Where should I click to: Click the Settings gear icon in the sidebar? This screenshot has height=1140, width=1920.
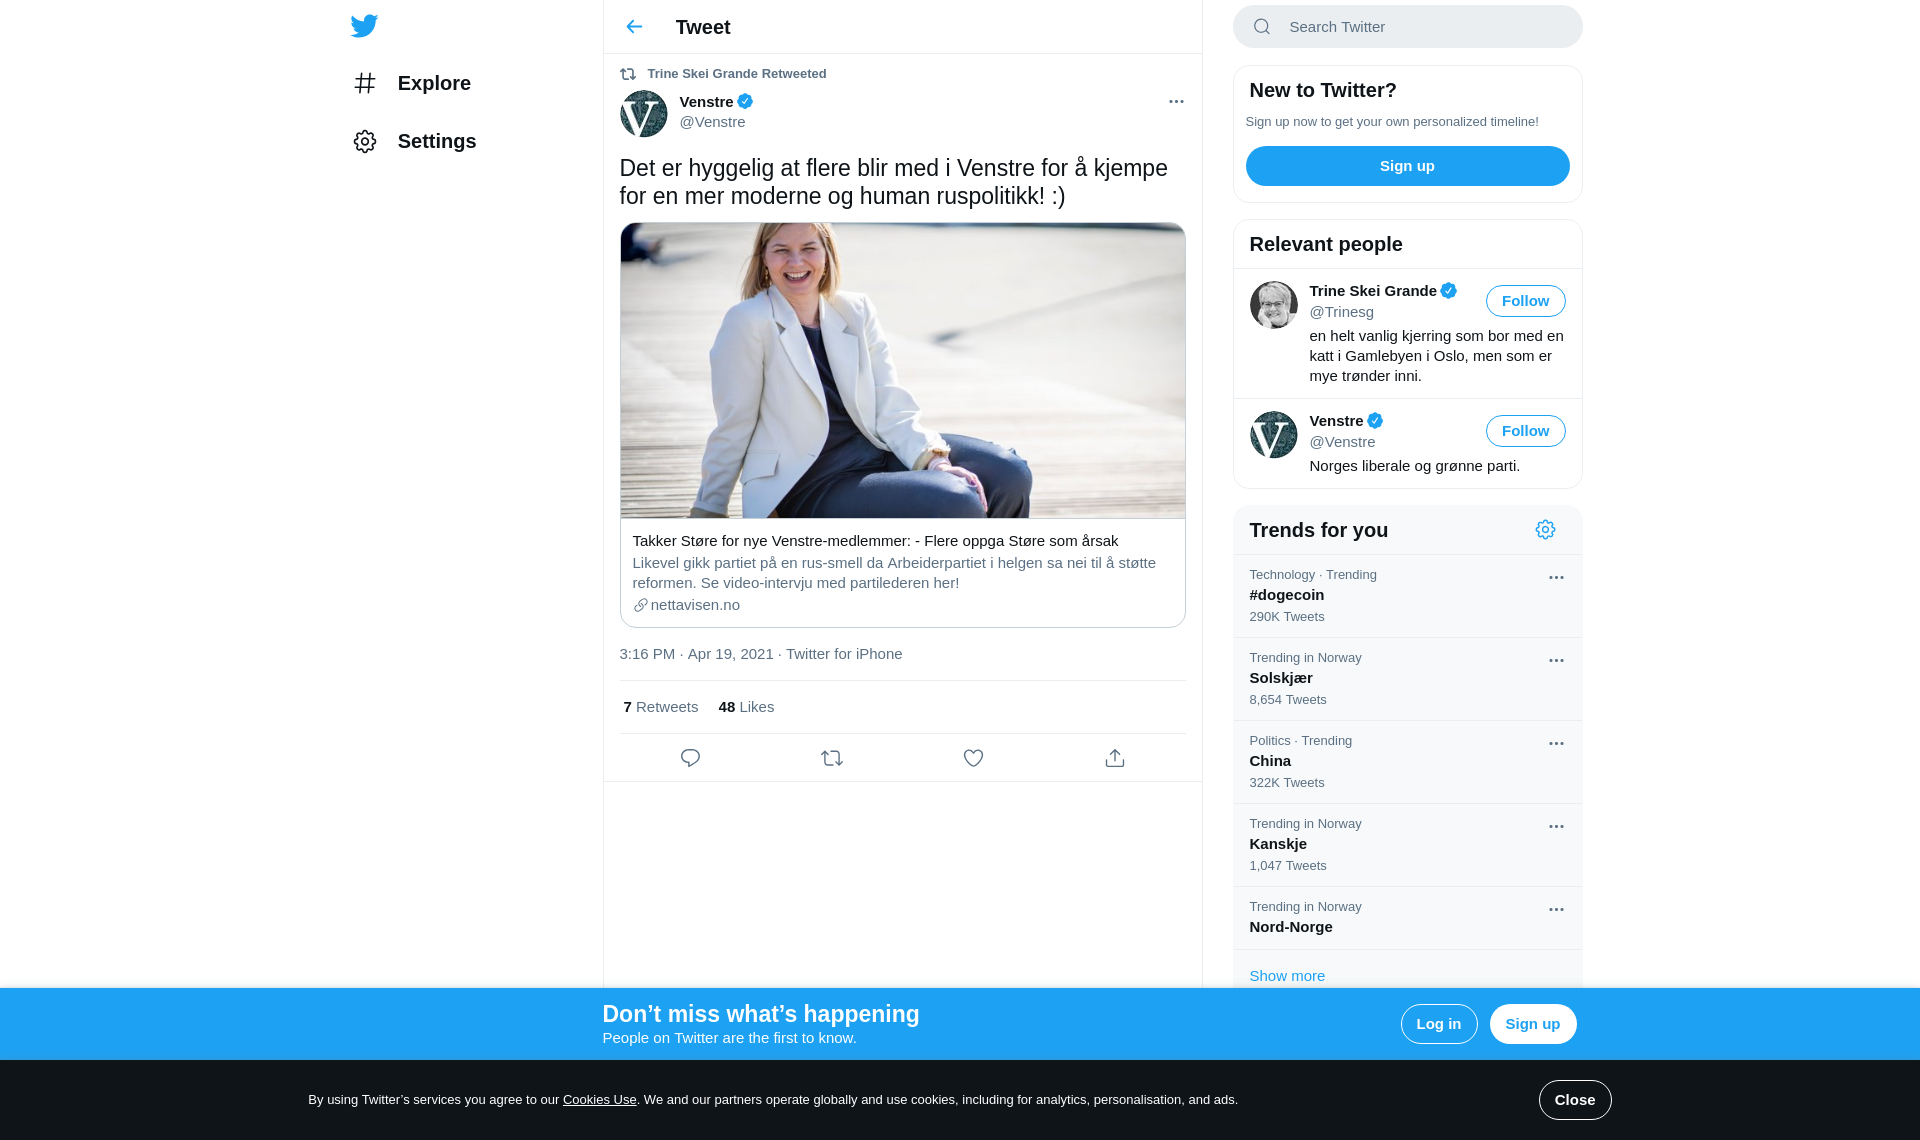click(365, 141)
